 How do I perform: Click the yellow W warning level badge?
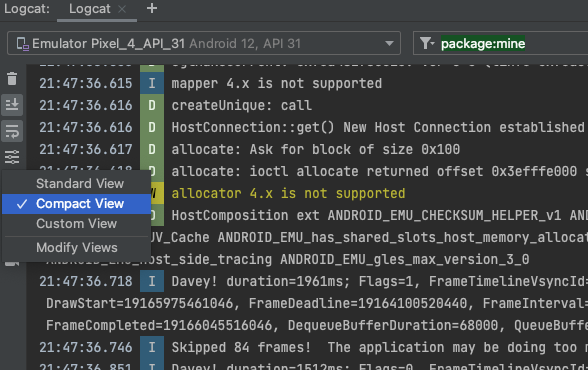[x=157, y=193]
